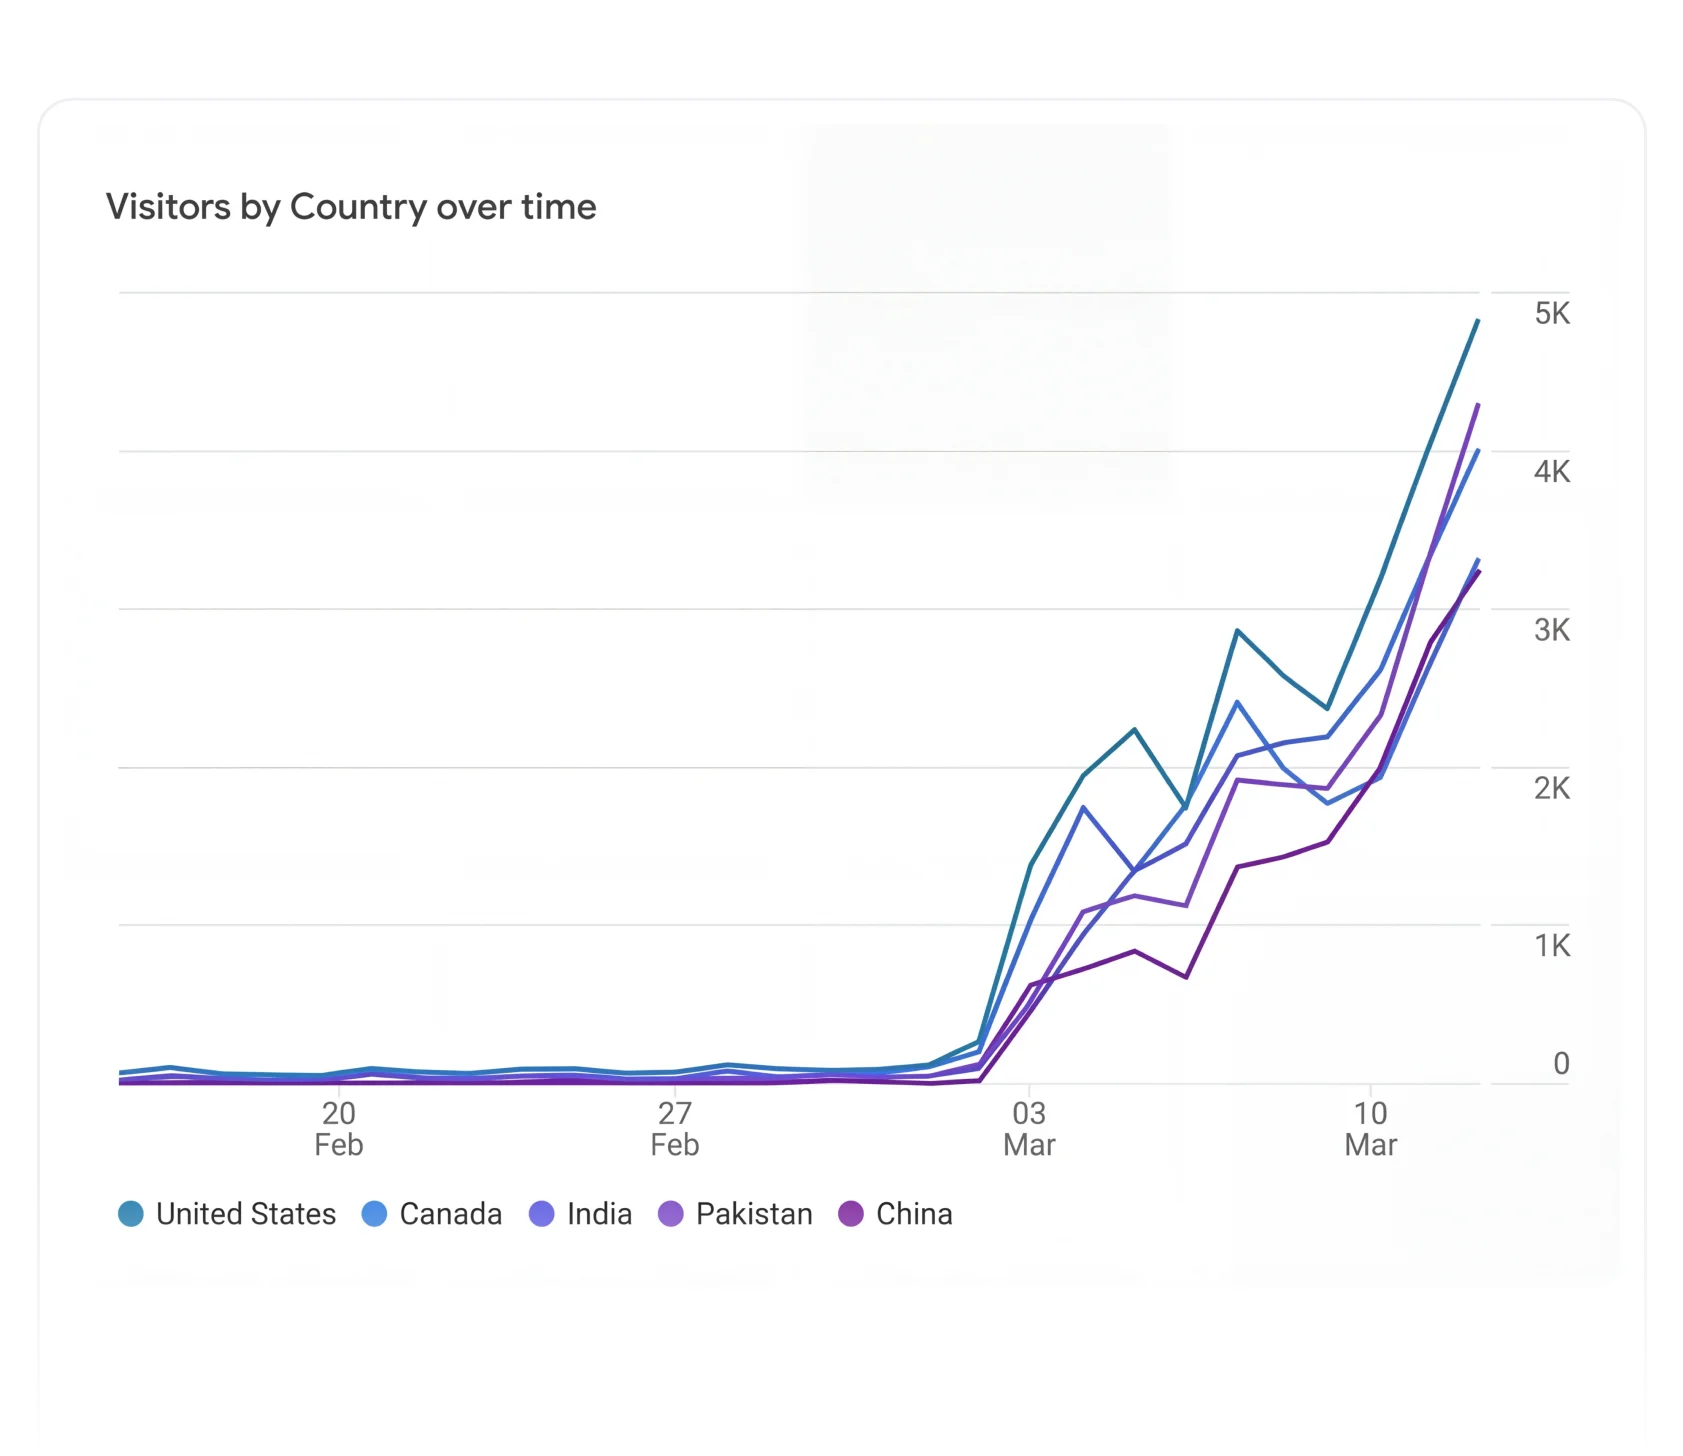This screenshot has height=1456, width=1683.
Task: Toggle the Canada series label
Action: pyautogui.click(x=450, y=1214)
